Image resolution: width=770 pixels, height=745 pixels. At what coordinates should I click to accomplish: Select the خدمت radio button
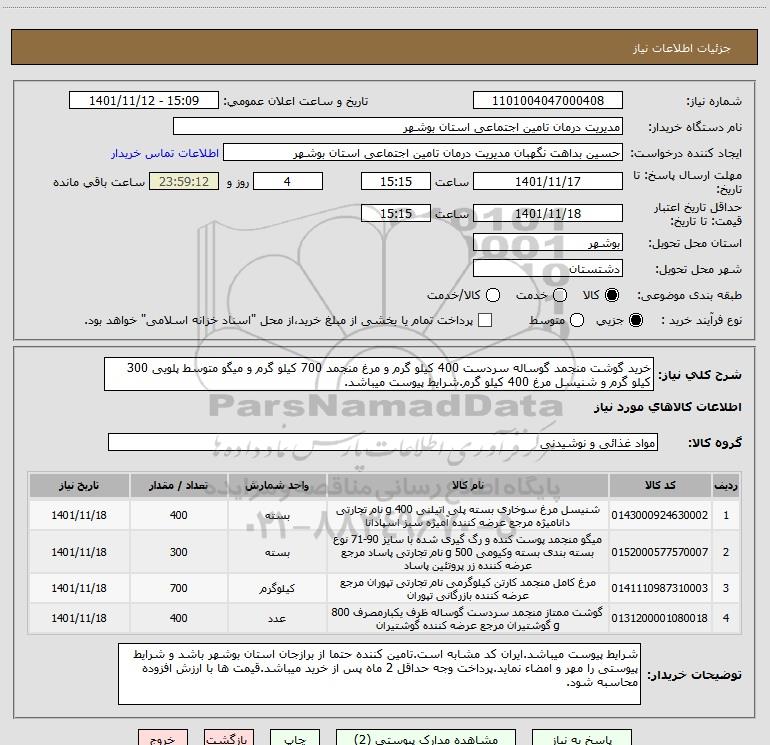click(560, 295)
